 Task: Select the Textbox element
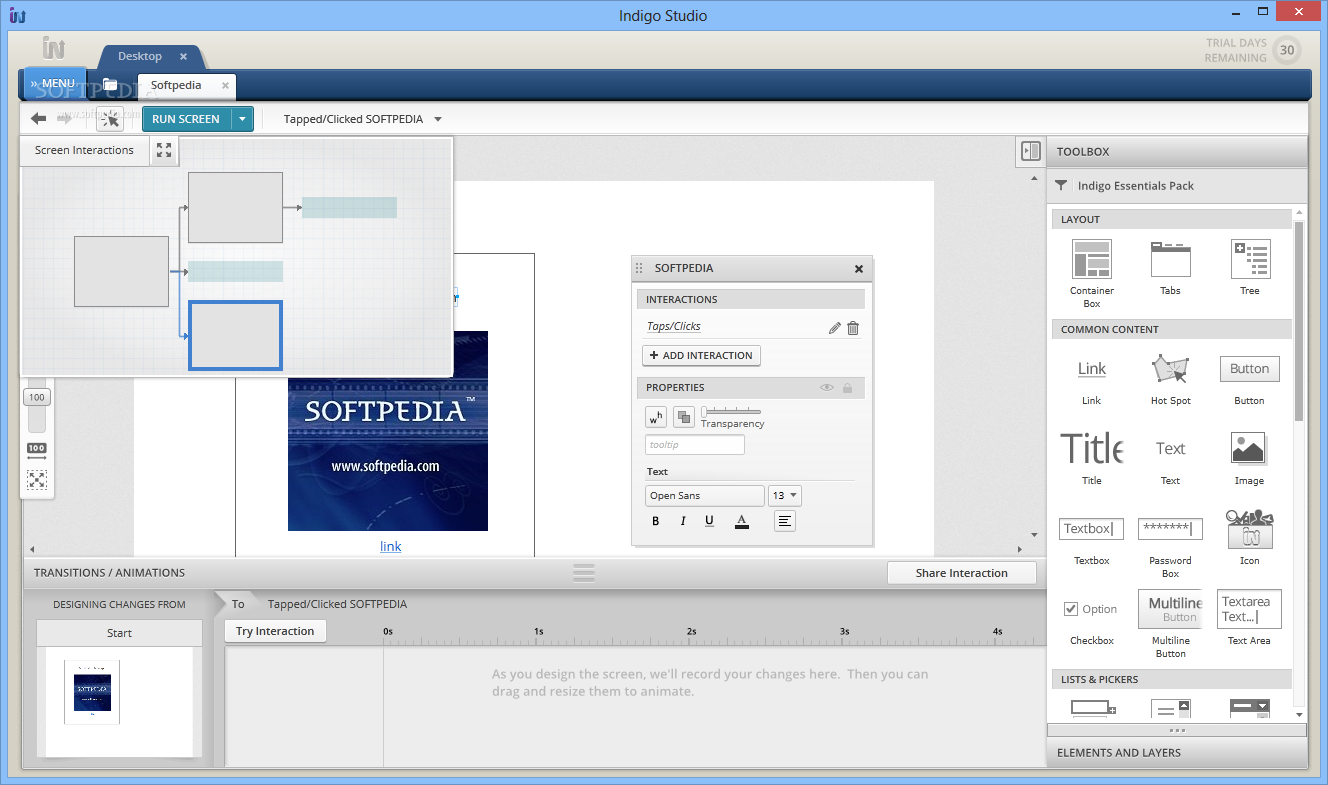(x=1091, y=540)
